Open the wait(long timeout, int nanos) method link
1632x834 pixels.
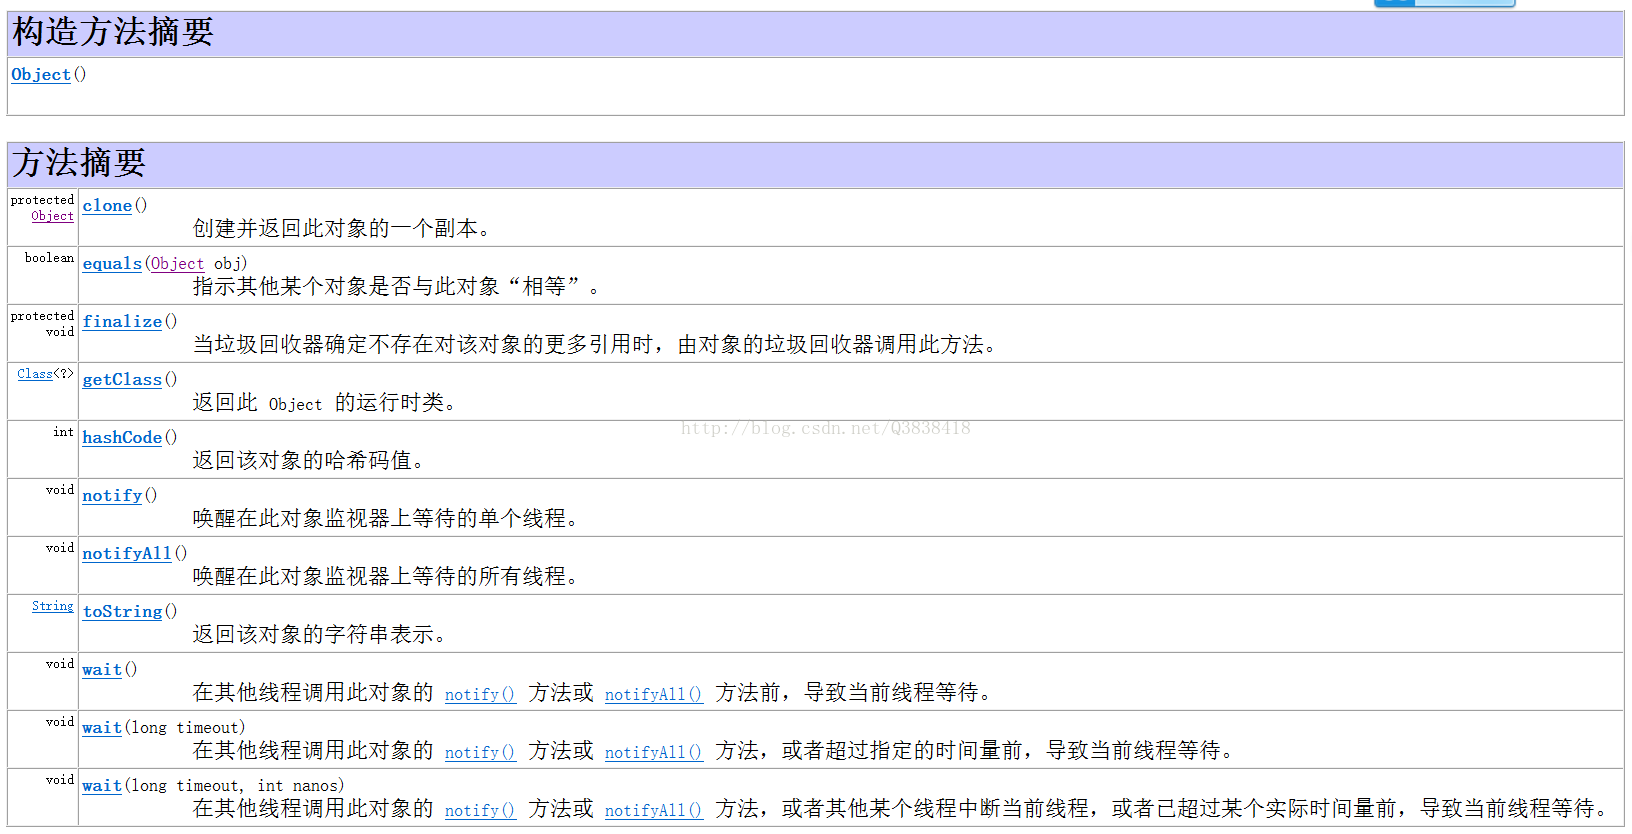102,786
